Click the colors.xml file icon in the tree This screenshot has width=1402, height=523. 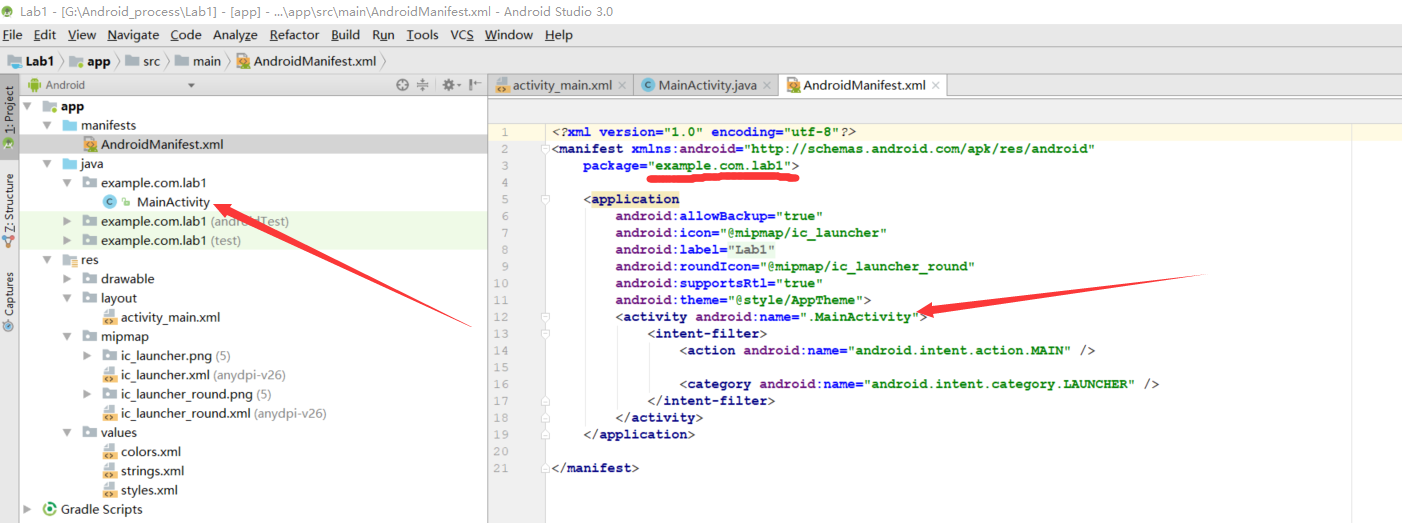click(x=110, y=452)
